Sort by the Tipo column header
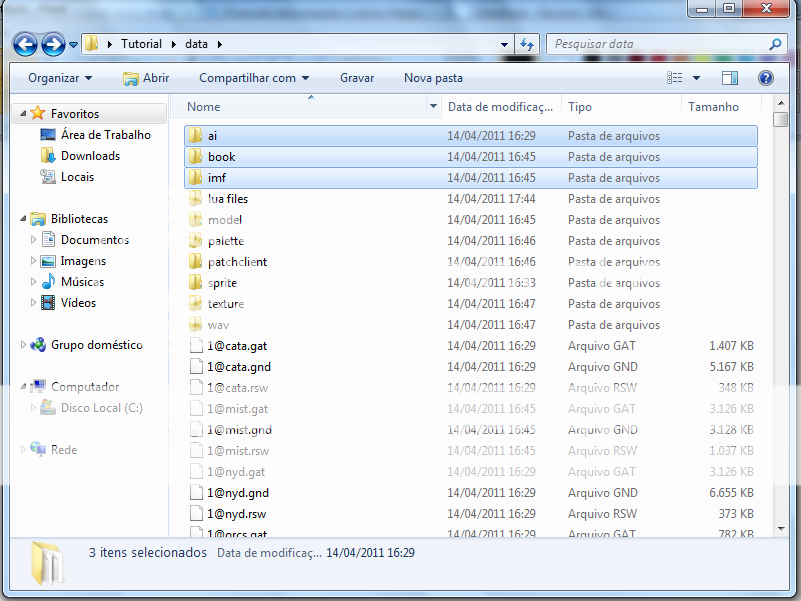This screenshot has height=601, width=801. click(x=580, y=107)
